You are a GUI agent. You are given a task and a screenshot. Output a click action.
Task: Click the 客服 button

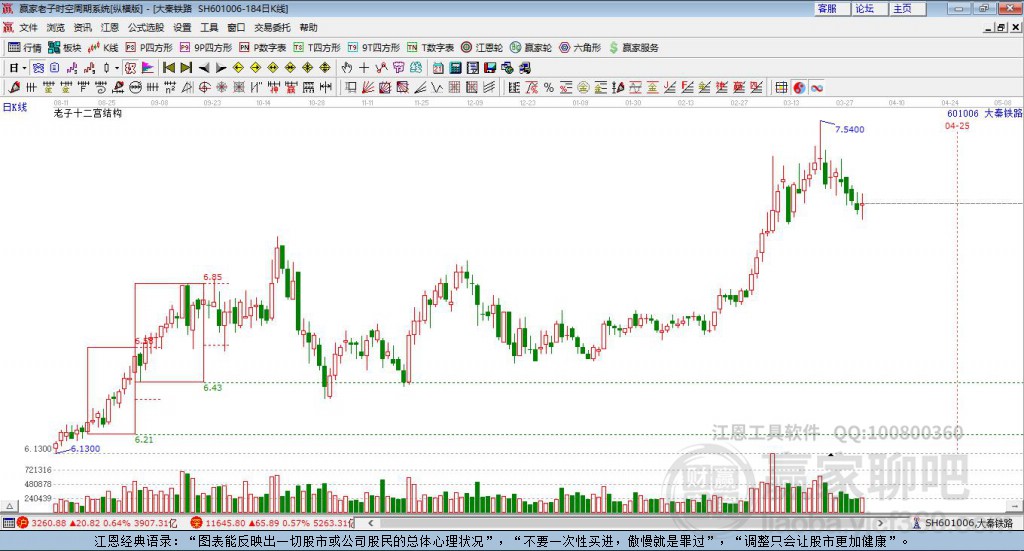pyautogui.click(x=832, y=8)
